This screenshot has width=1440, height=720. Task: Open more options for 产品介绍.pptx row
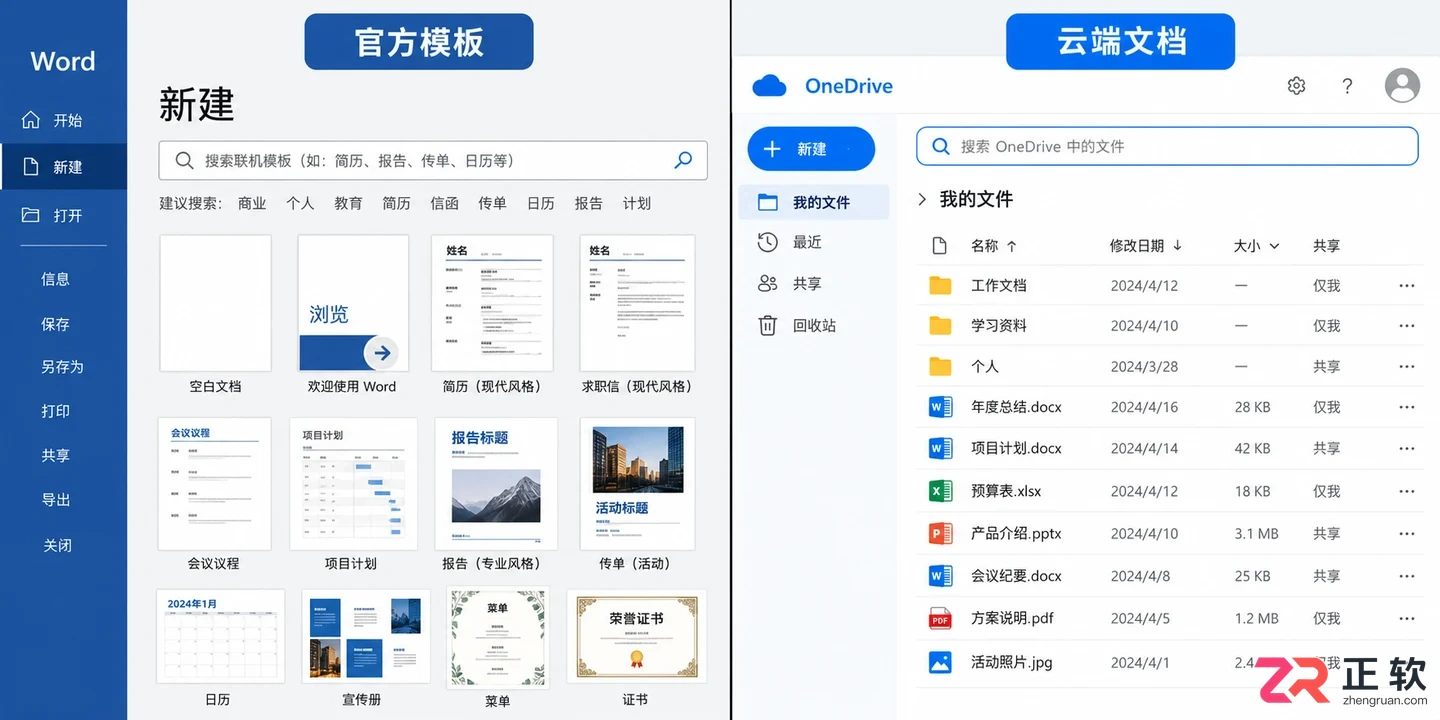pos(1407,534)
